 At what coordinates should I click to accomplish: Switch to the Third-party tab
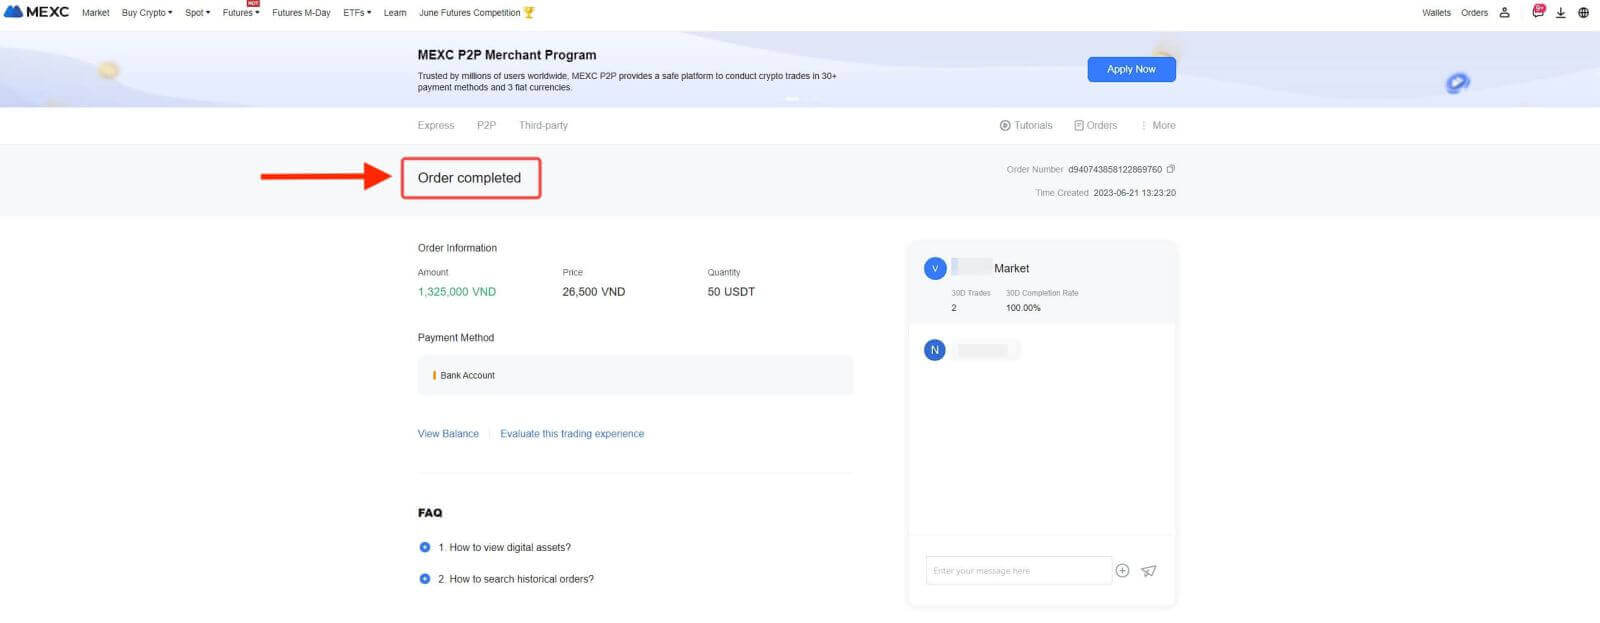[x=543, y=125]
